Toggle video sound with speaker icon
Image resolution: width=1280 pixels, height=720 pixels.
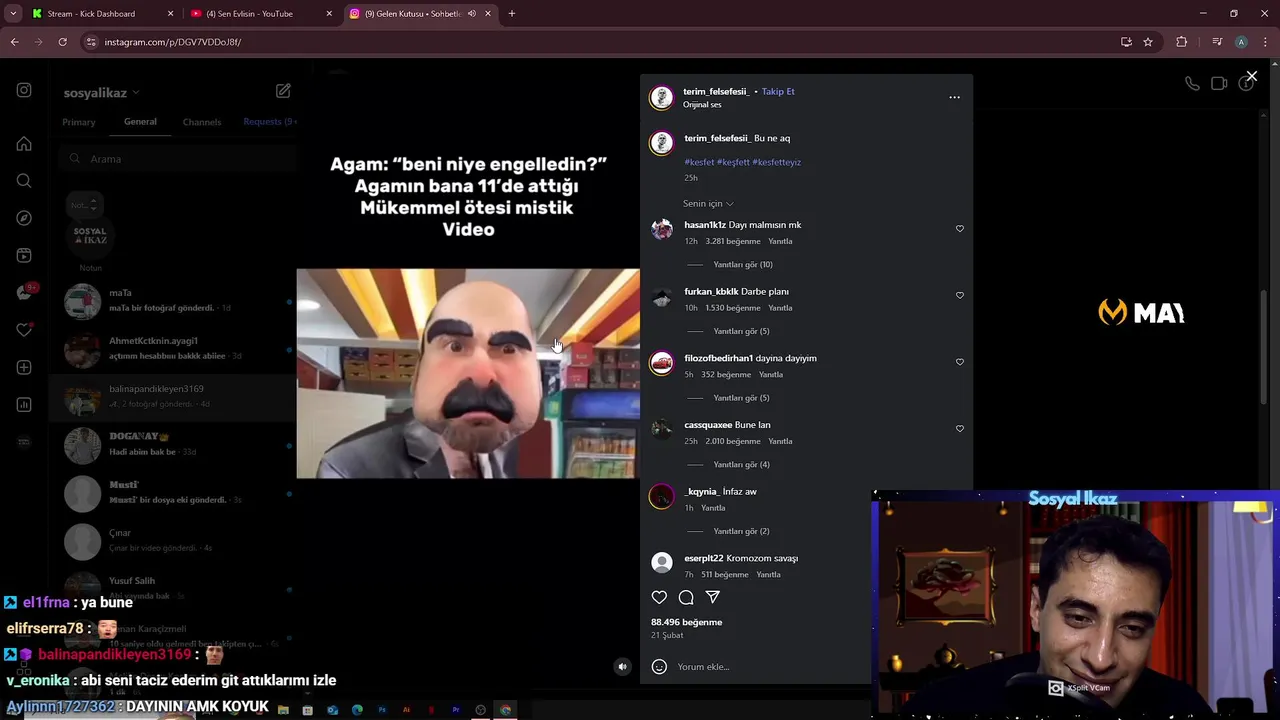pos(622,666)
